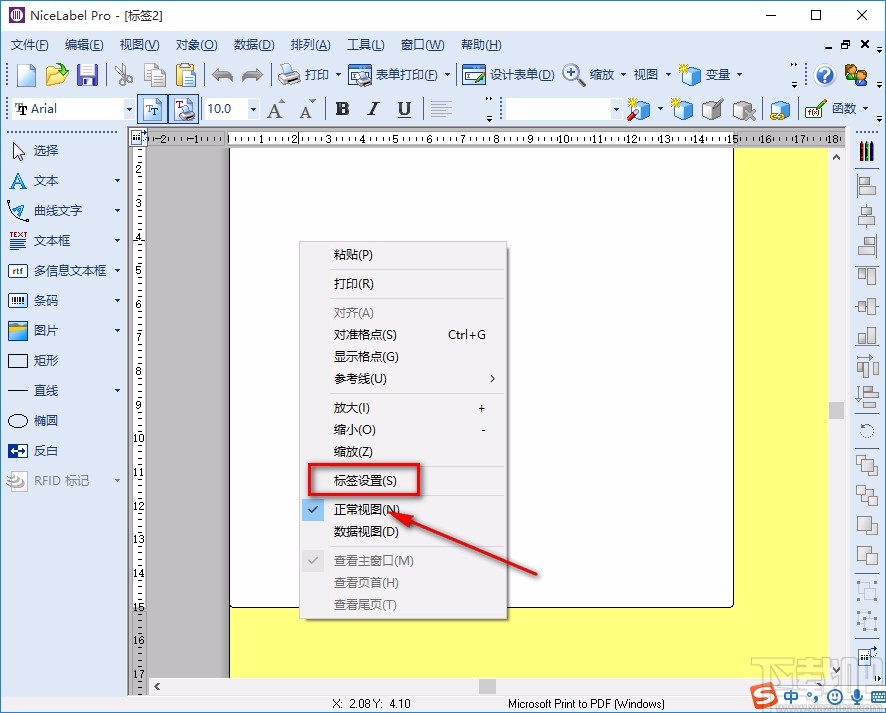Expand the 打印 dropdown arrow

pyautogui.click(x=338, y=75)
